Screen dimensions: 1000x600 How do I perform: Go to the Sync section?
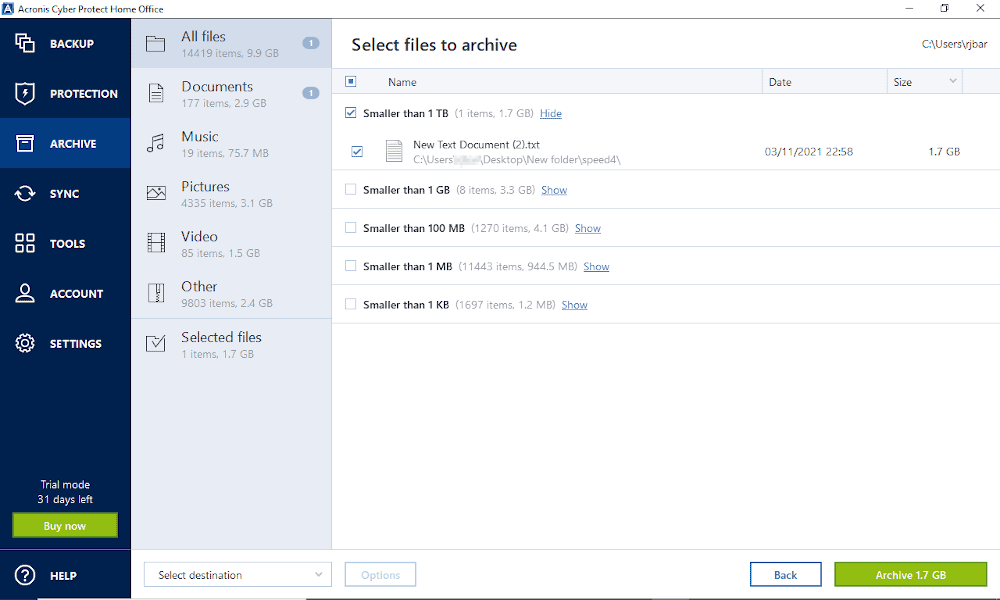tap(64, 194)
